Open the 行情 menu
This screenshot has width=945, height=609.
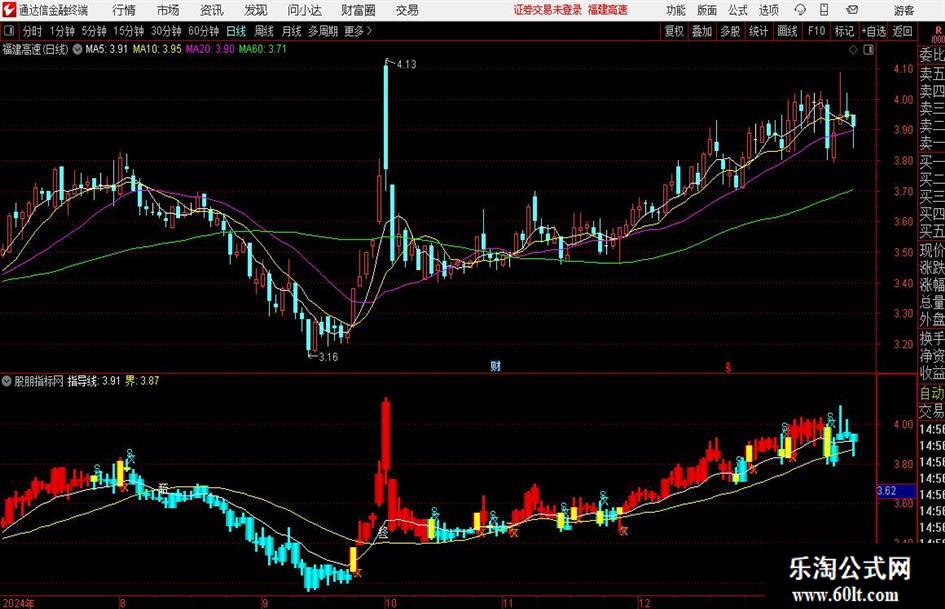[x=124, y=10]
